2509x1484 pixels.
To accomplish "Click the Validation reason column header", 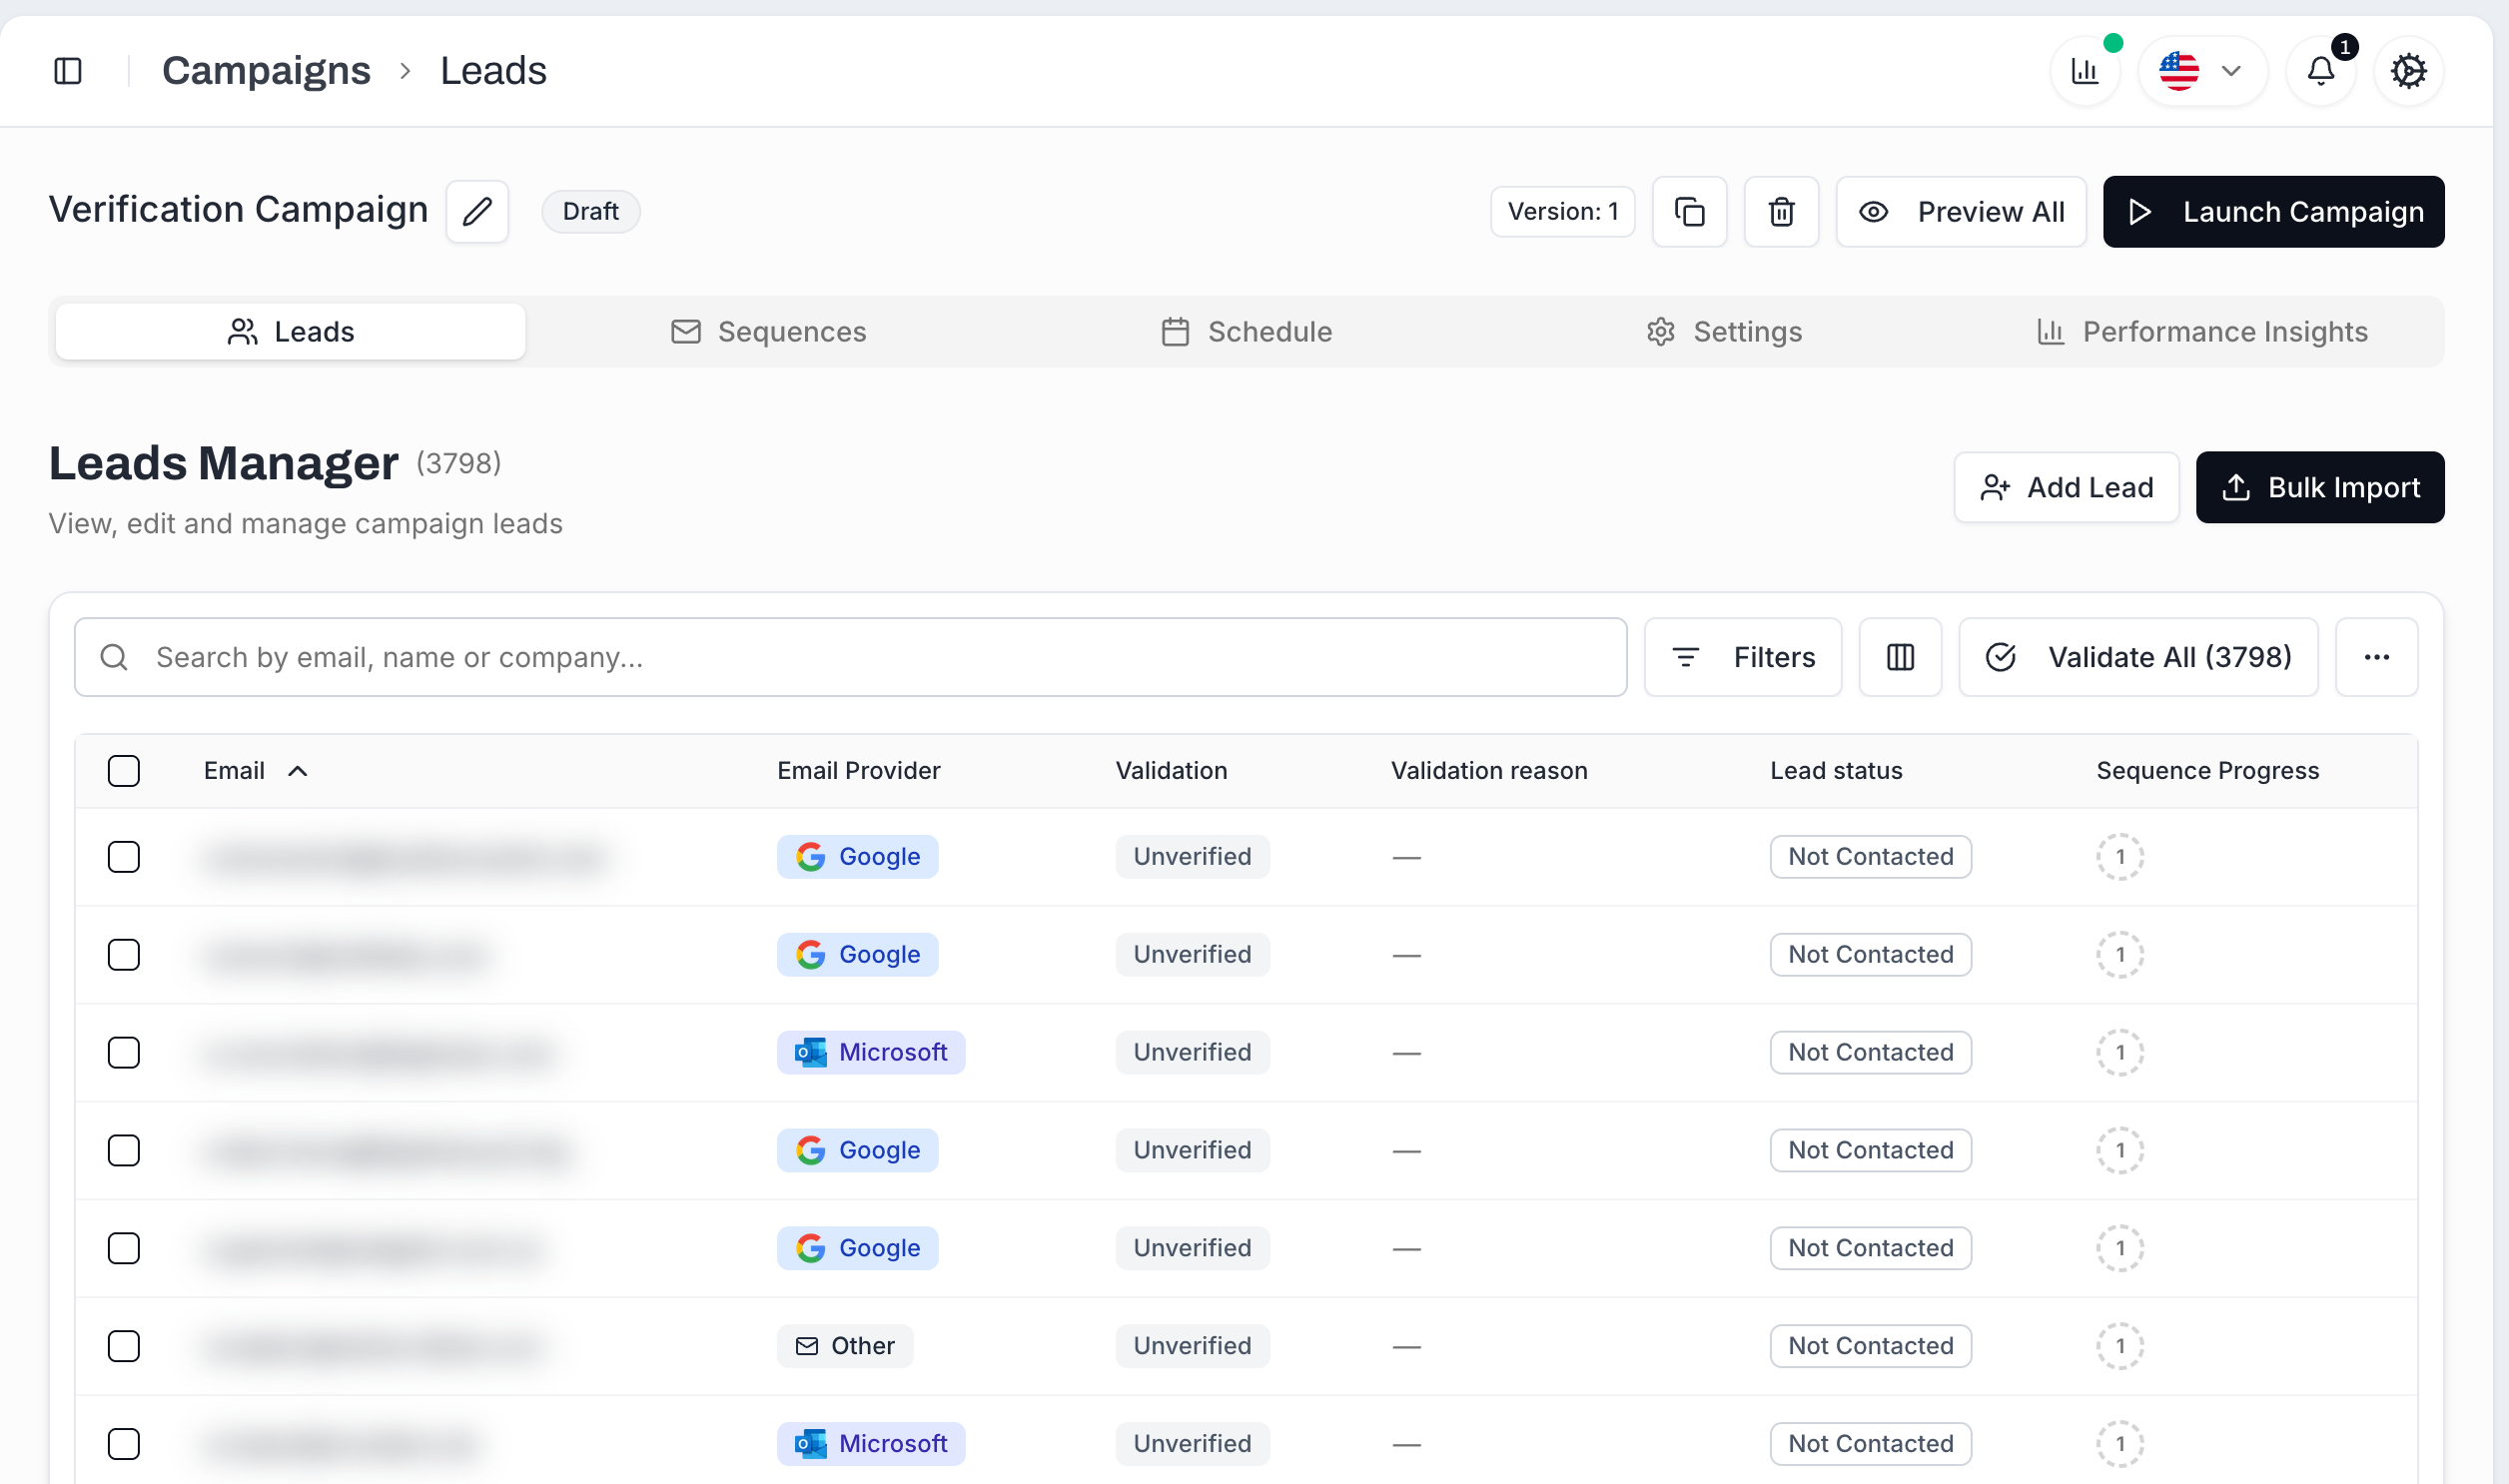I will [x=1489, y=771].
